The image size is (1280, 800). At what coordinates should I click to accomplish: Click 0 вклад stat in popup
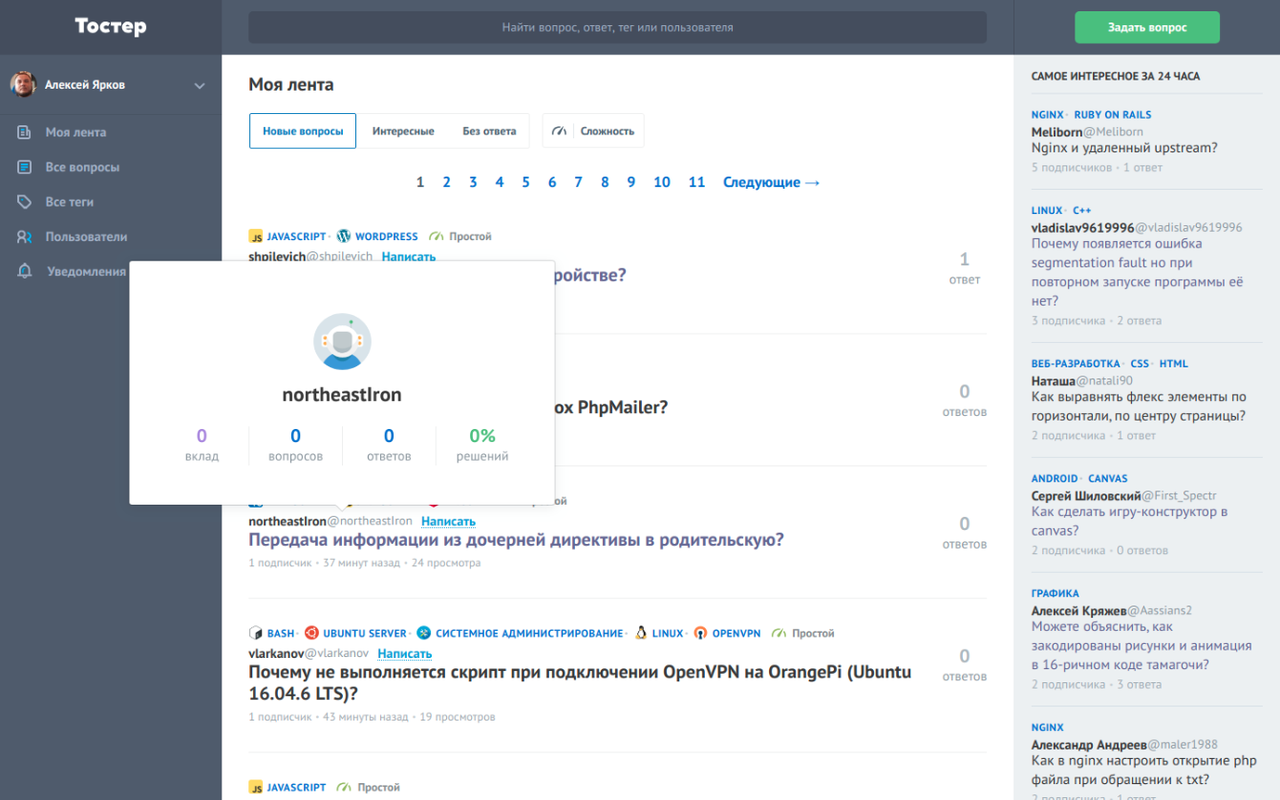pos(202,445)
